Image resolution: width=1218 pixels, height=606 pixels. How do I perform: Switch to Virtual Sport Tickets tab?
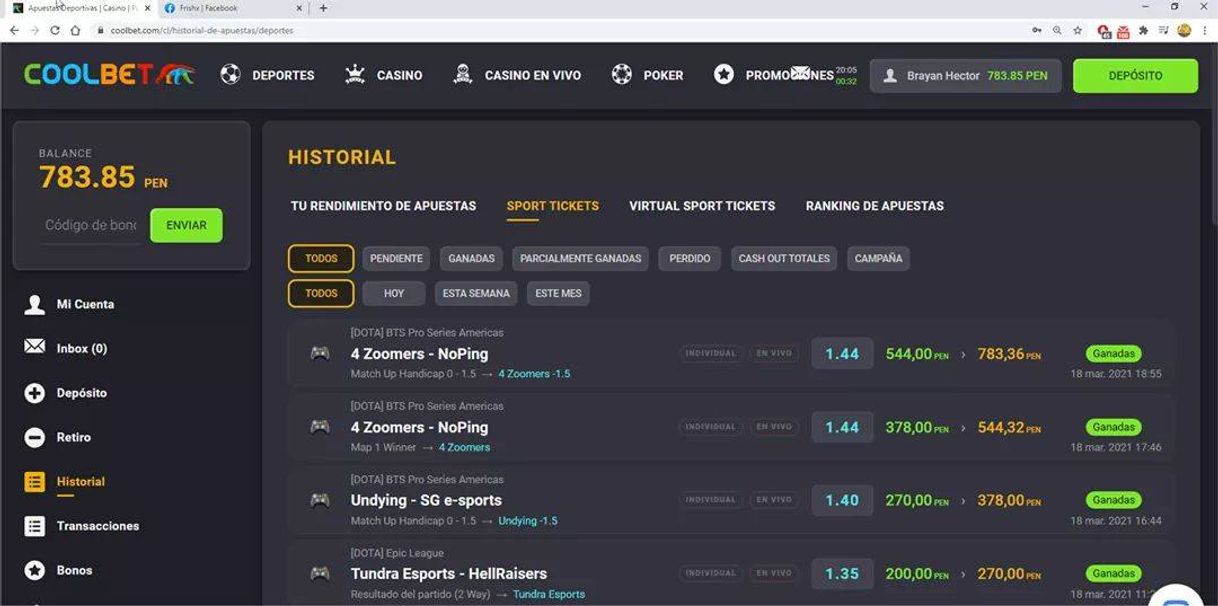pyautogui.click(x=702, y=206)
